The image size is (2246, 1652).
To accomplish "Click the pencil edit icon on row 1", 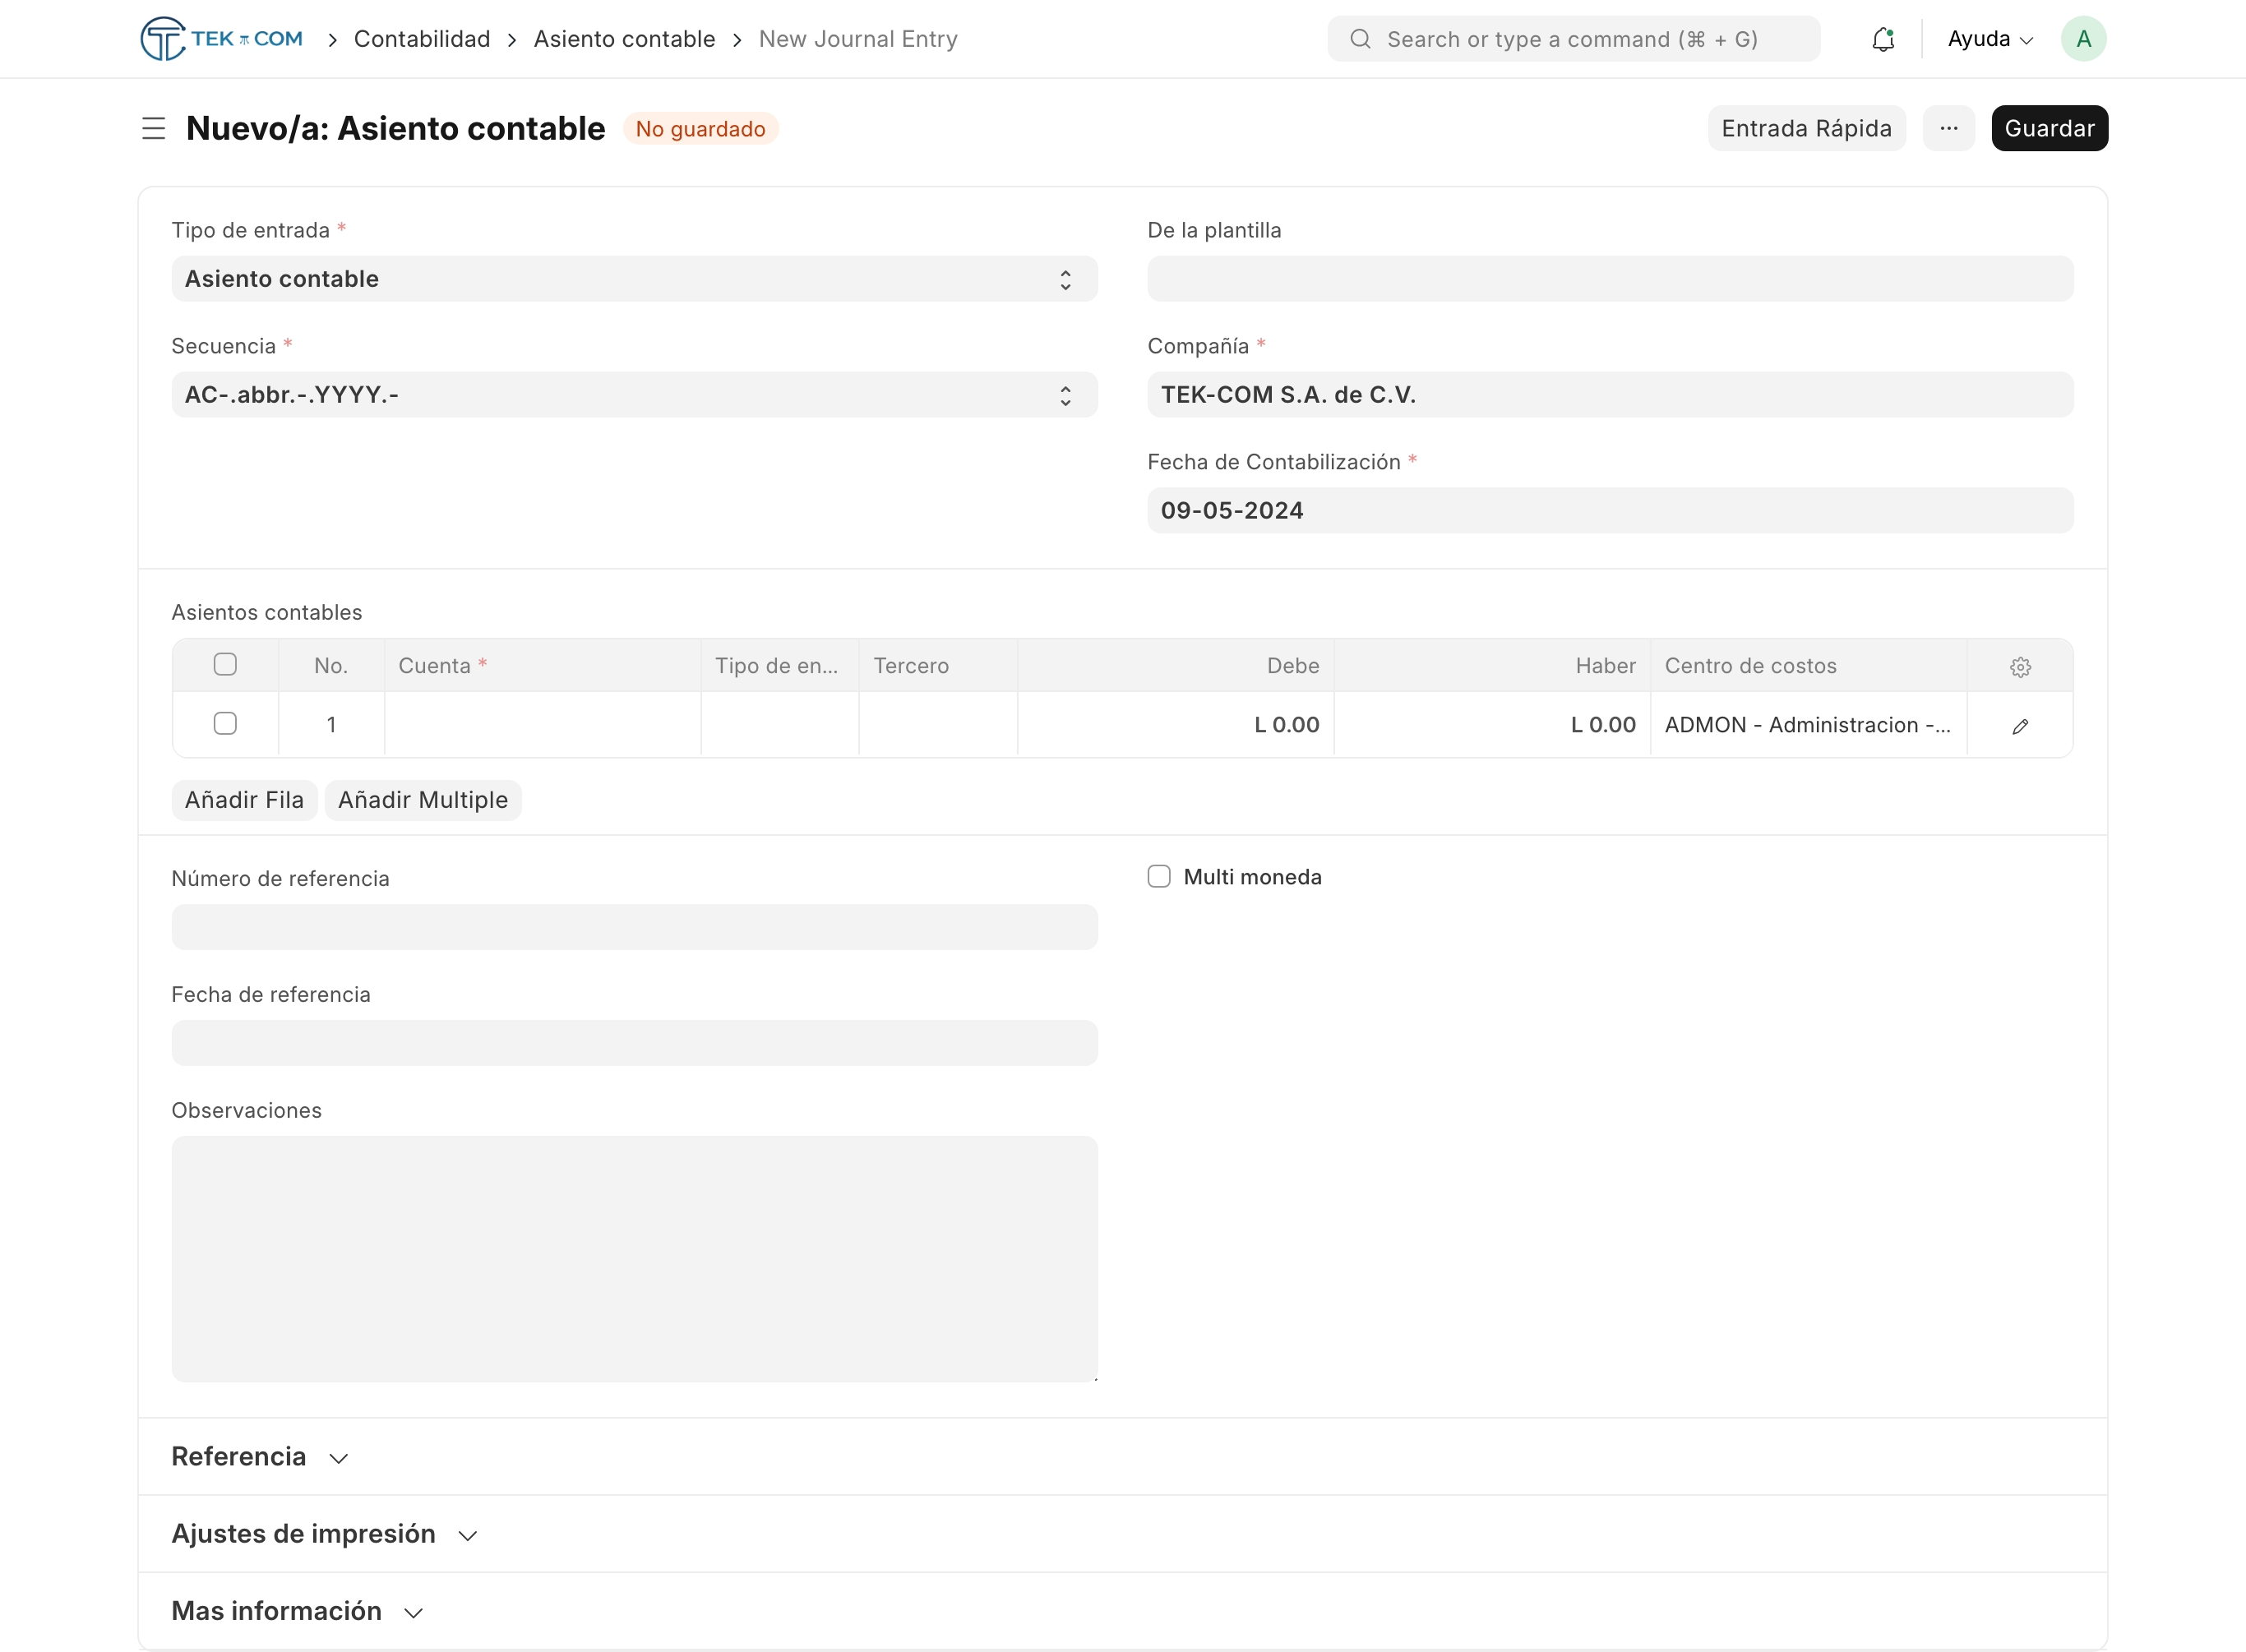I will 2020,726.
